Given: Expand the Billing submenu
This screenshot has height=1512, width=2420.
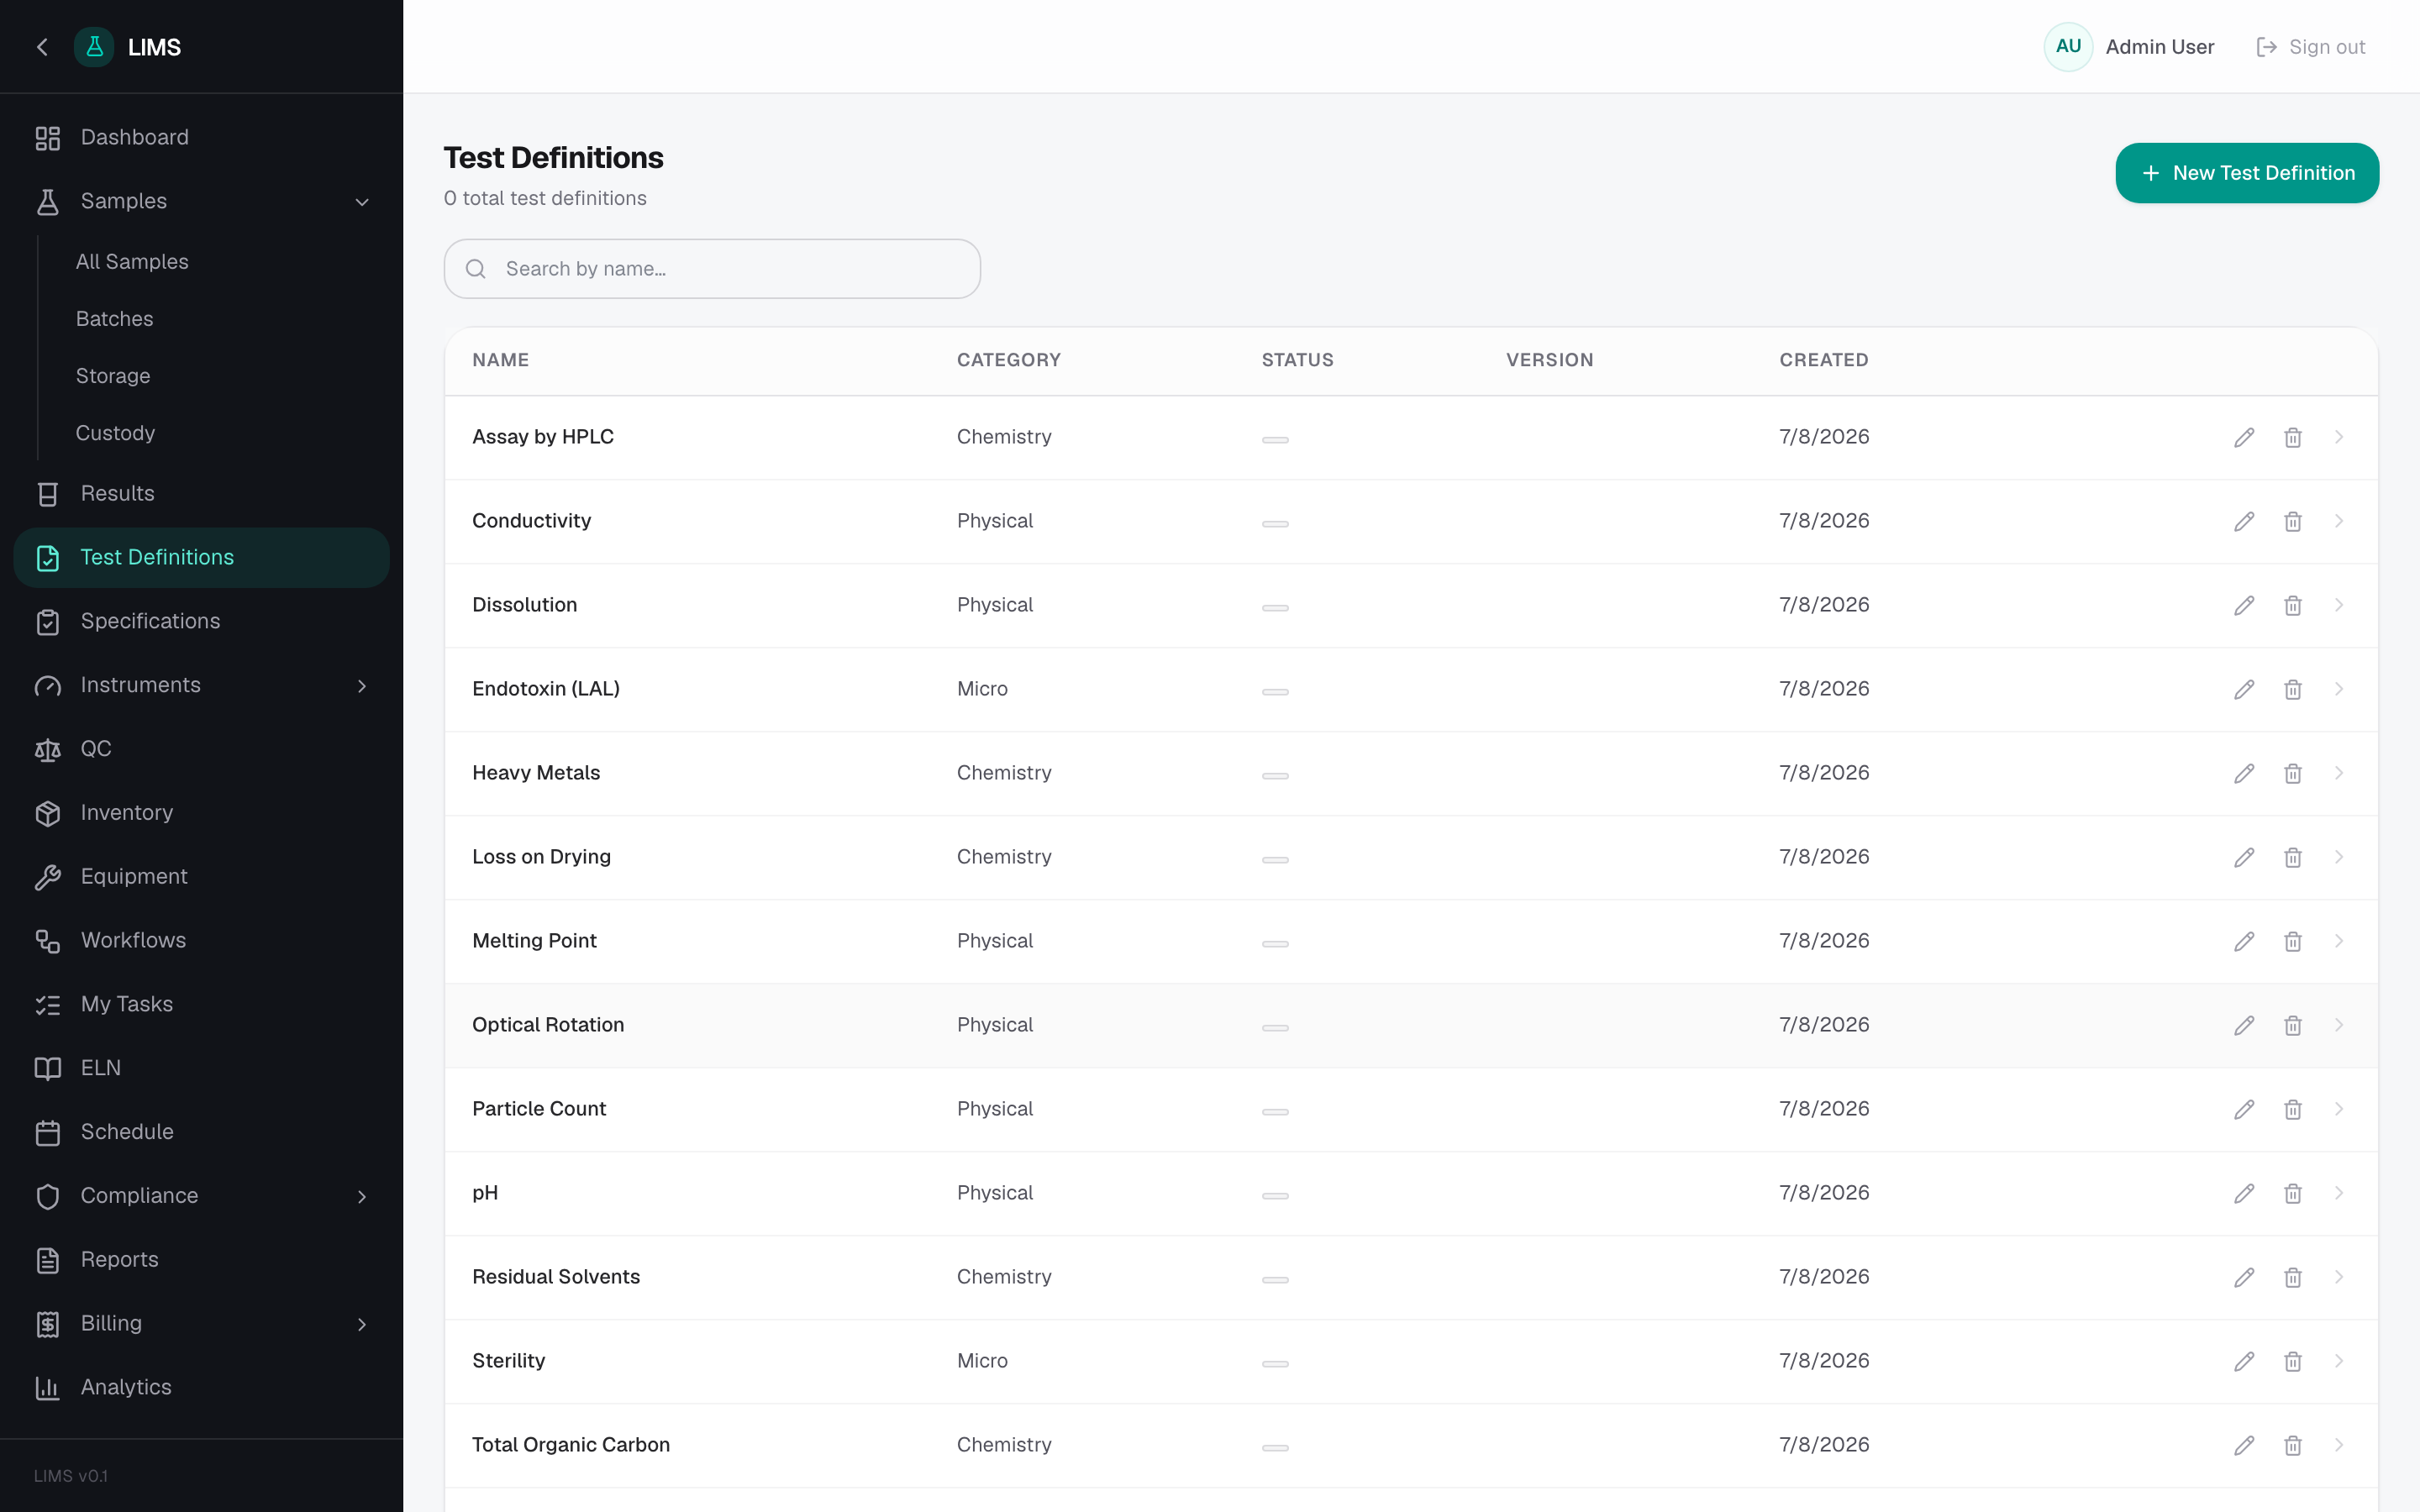Looking at the screenshot, I should (x=362, y=1325).
